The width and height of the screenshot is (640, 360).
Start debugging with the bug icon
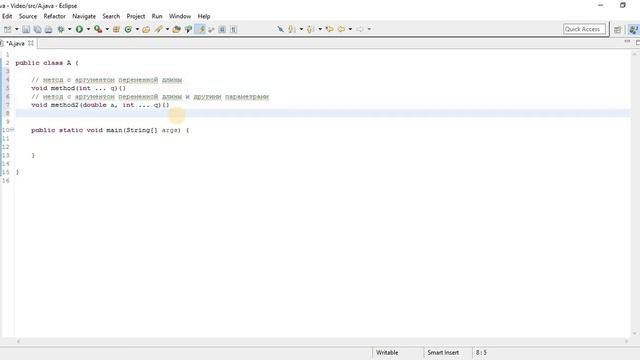pos(61,29)
